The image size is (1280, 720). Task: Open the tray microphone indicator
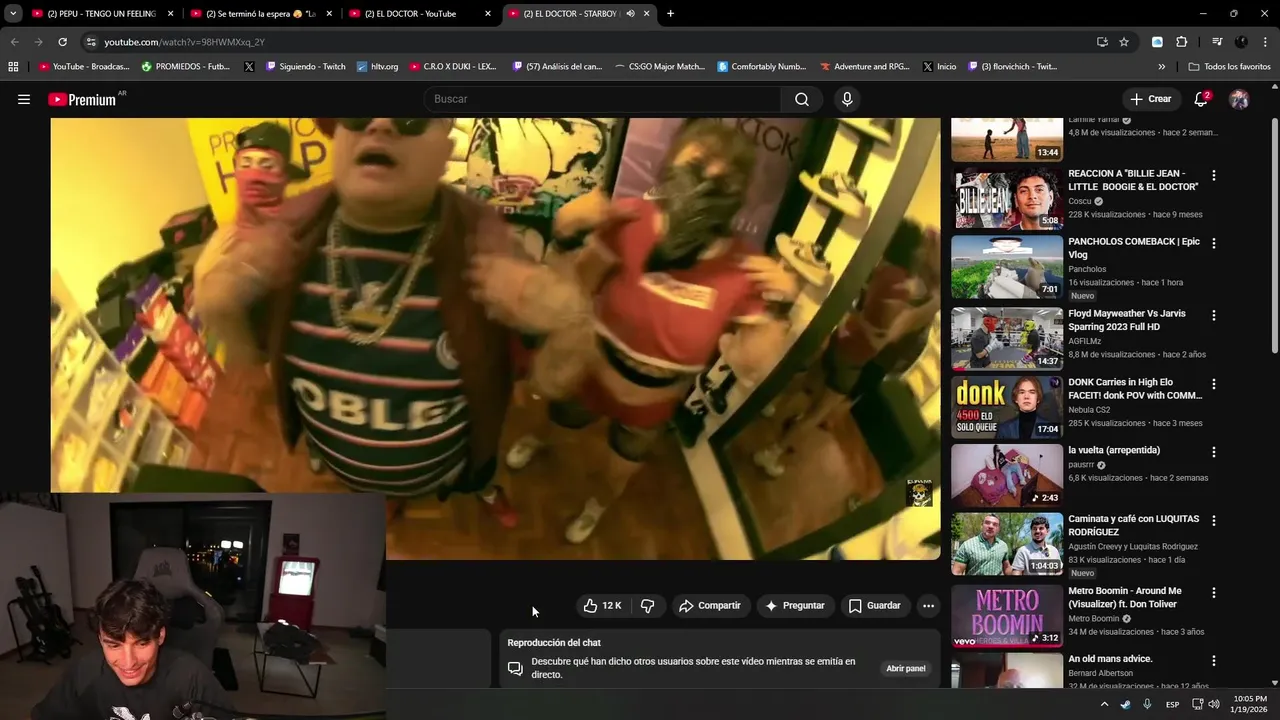[x=1147, y=704]
